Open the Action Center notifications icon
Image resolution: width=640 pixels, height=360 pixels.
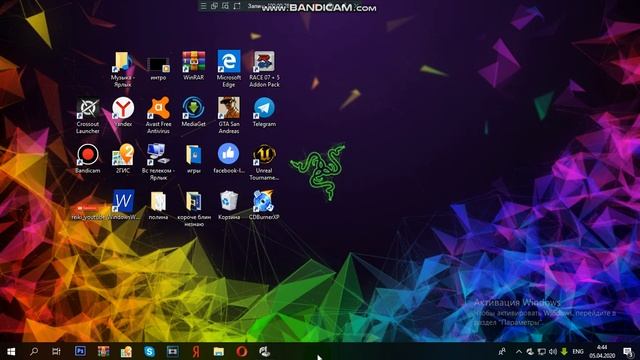[x=629, y=351]
